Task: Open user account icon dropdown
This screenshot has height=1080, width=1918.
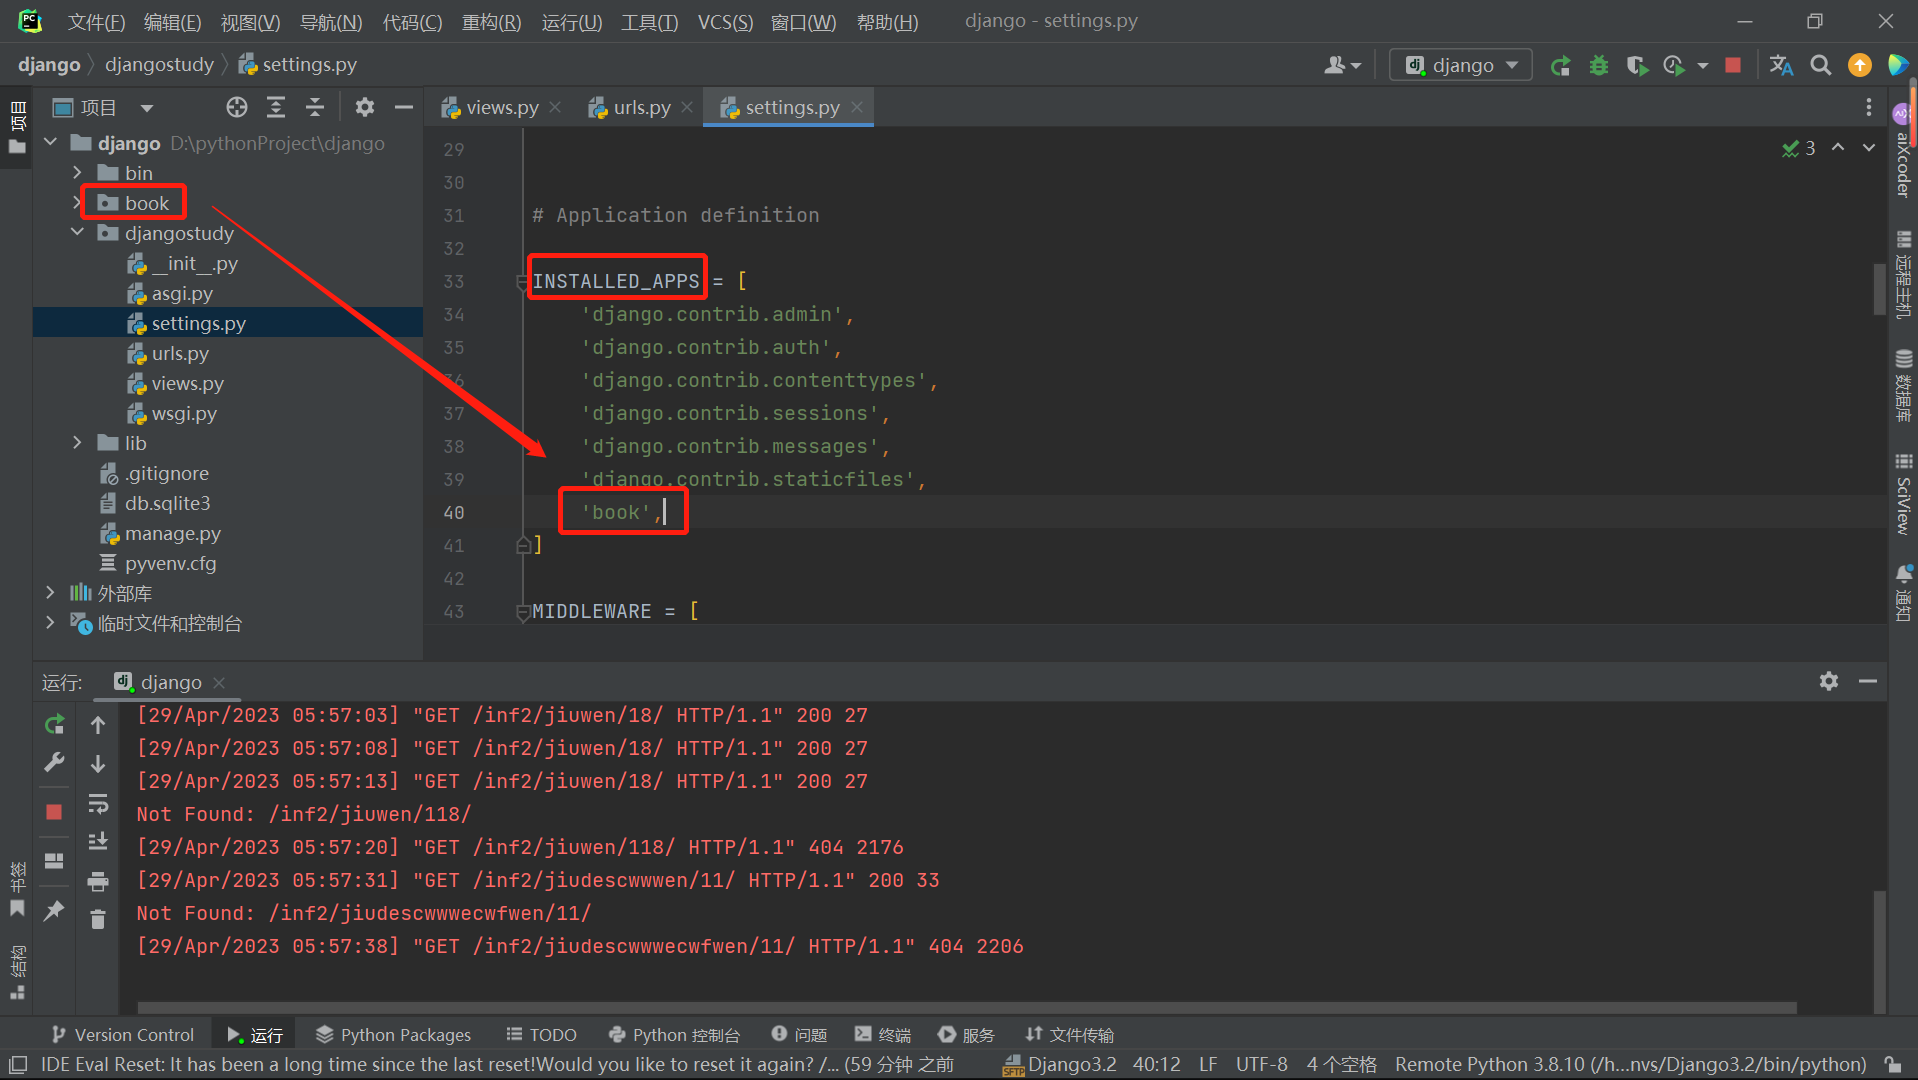Action: pos(1342,66)
